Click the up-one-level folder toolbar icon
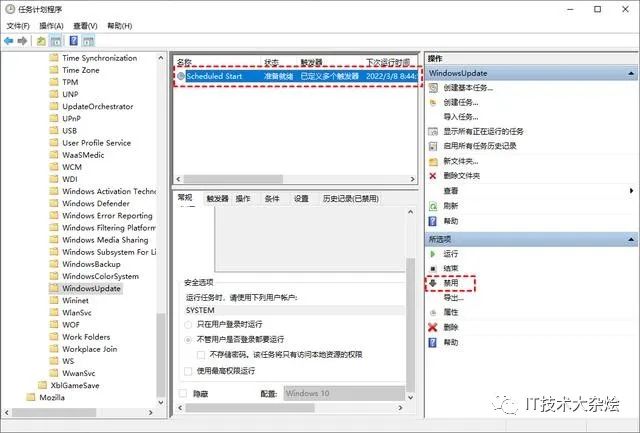 click(x=41, y=41)
